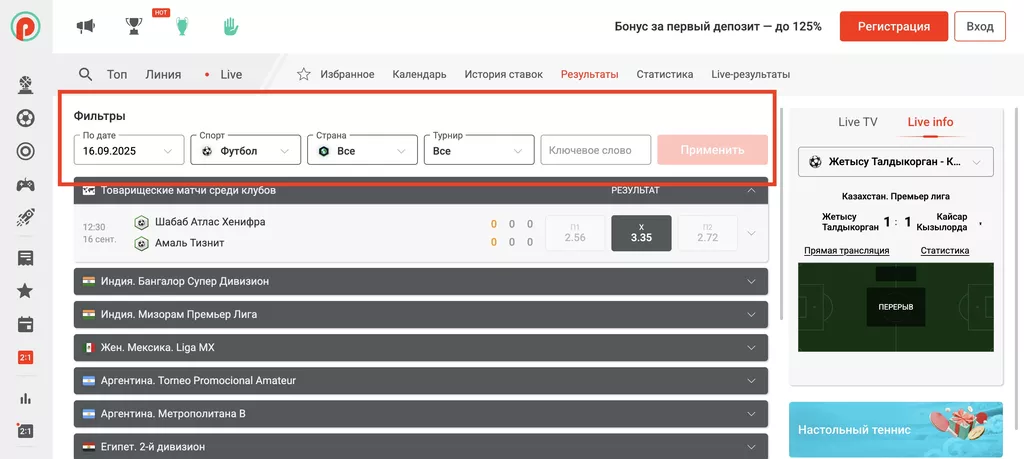Click the game controller icon in sidebar
The width and height of the screenshot is (1024, 459).
(x=26, y=185)
